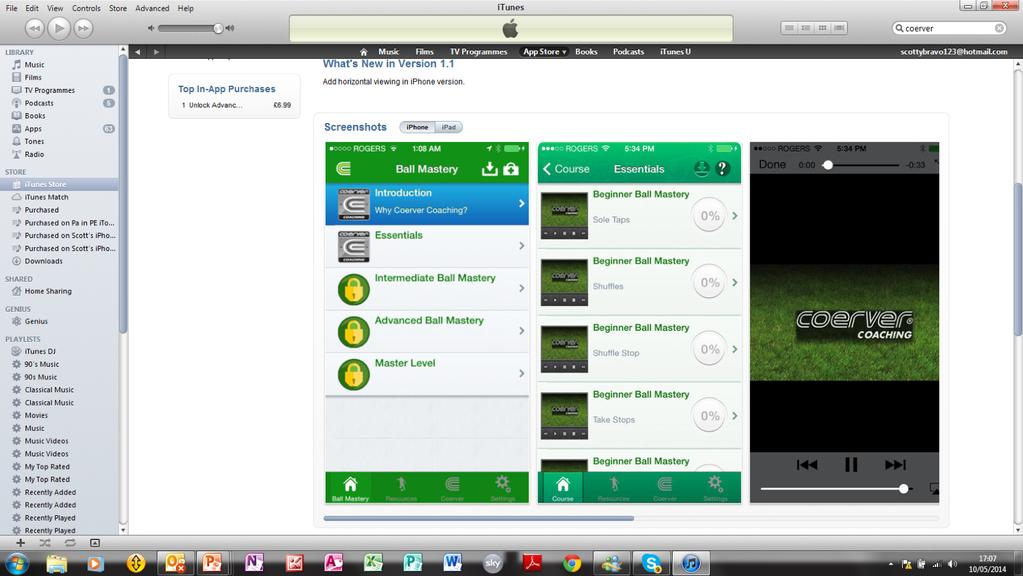The image size is (1023, 576).
Task: Select Tones in the sidebar
Action: 35,142
